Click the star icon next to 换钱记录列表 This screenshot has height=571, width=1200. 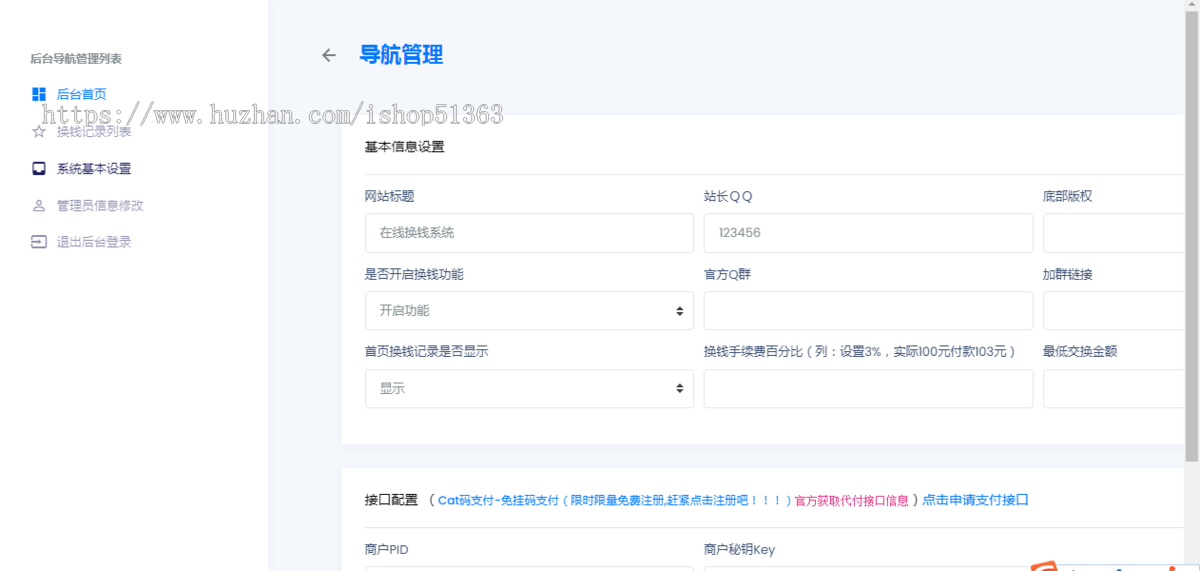pyautogui.click(x=39, y=131)
